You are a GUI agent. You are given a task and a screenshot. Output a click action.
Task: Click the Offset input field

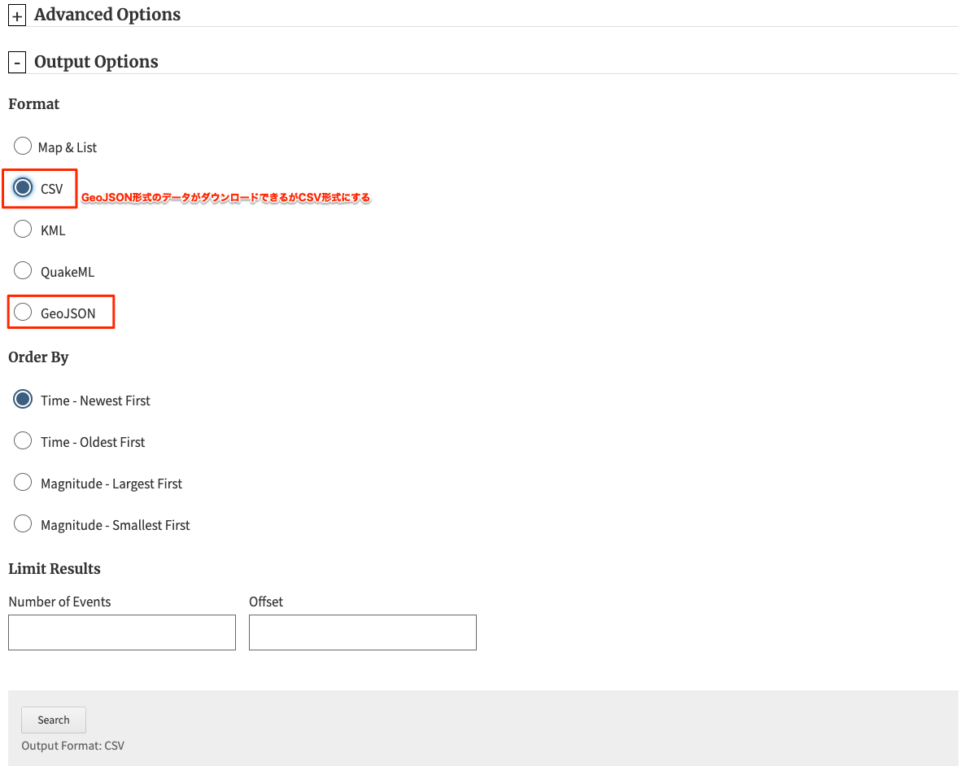point(362,632)
